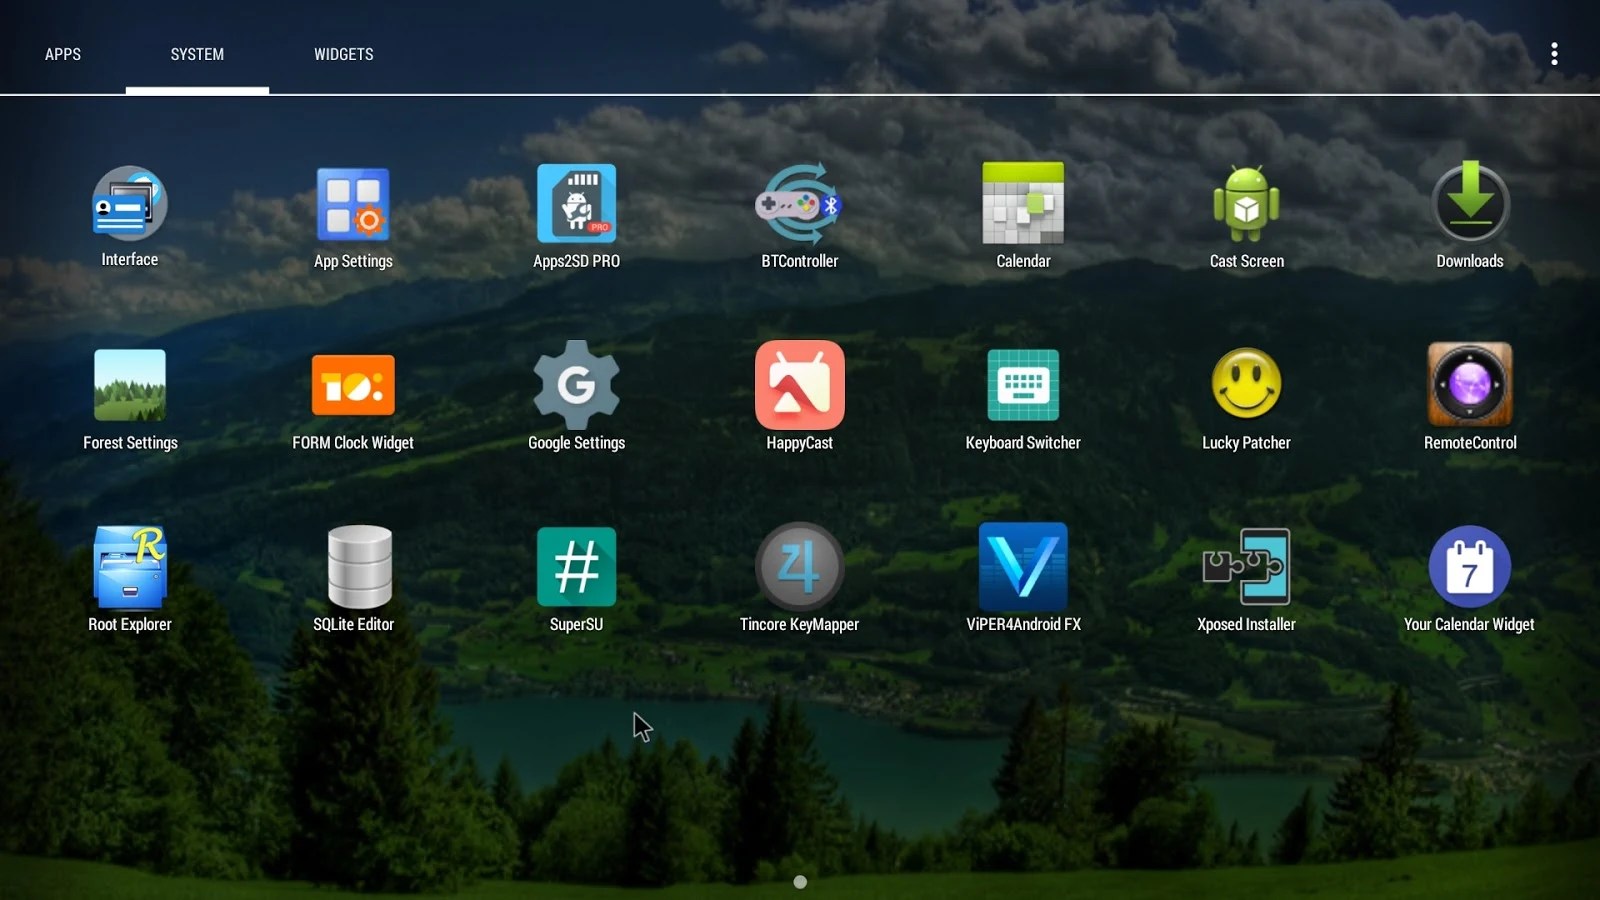Launch Root Explorer

point(130,567)
